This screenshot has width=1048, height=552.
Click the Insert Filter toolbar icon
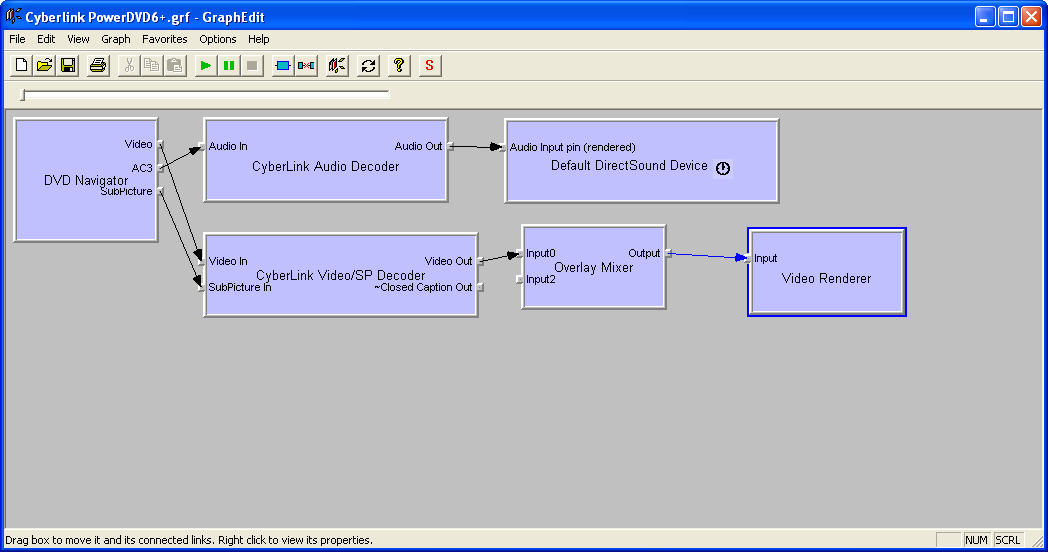283,65
